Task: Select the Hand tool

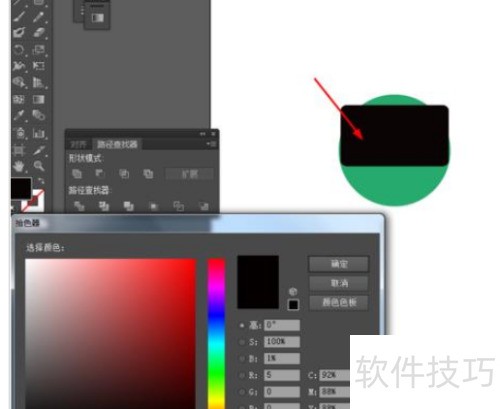Action: 19,166
